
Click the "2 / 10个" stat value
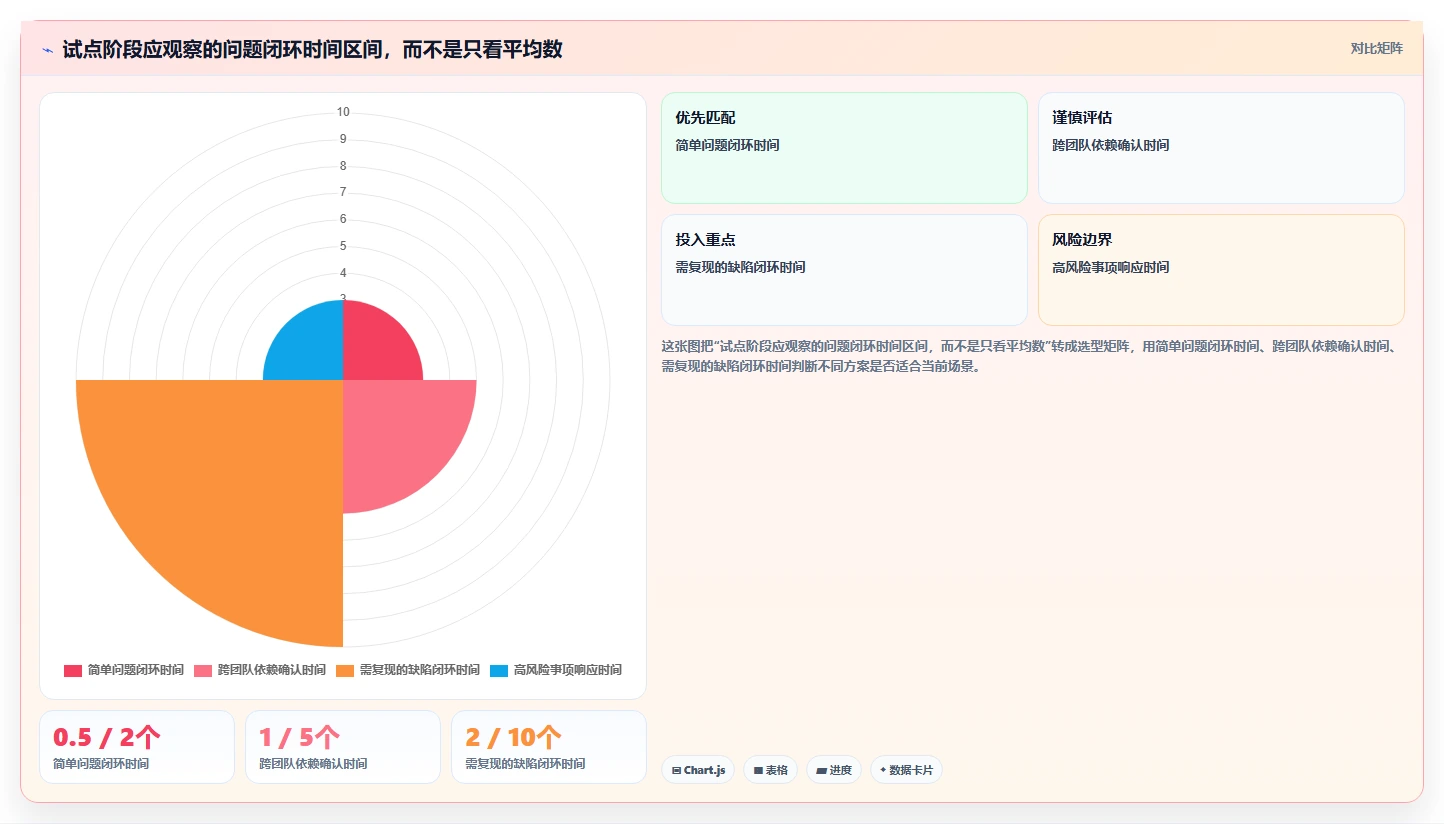513,738
